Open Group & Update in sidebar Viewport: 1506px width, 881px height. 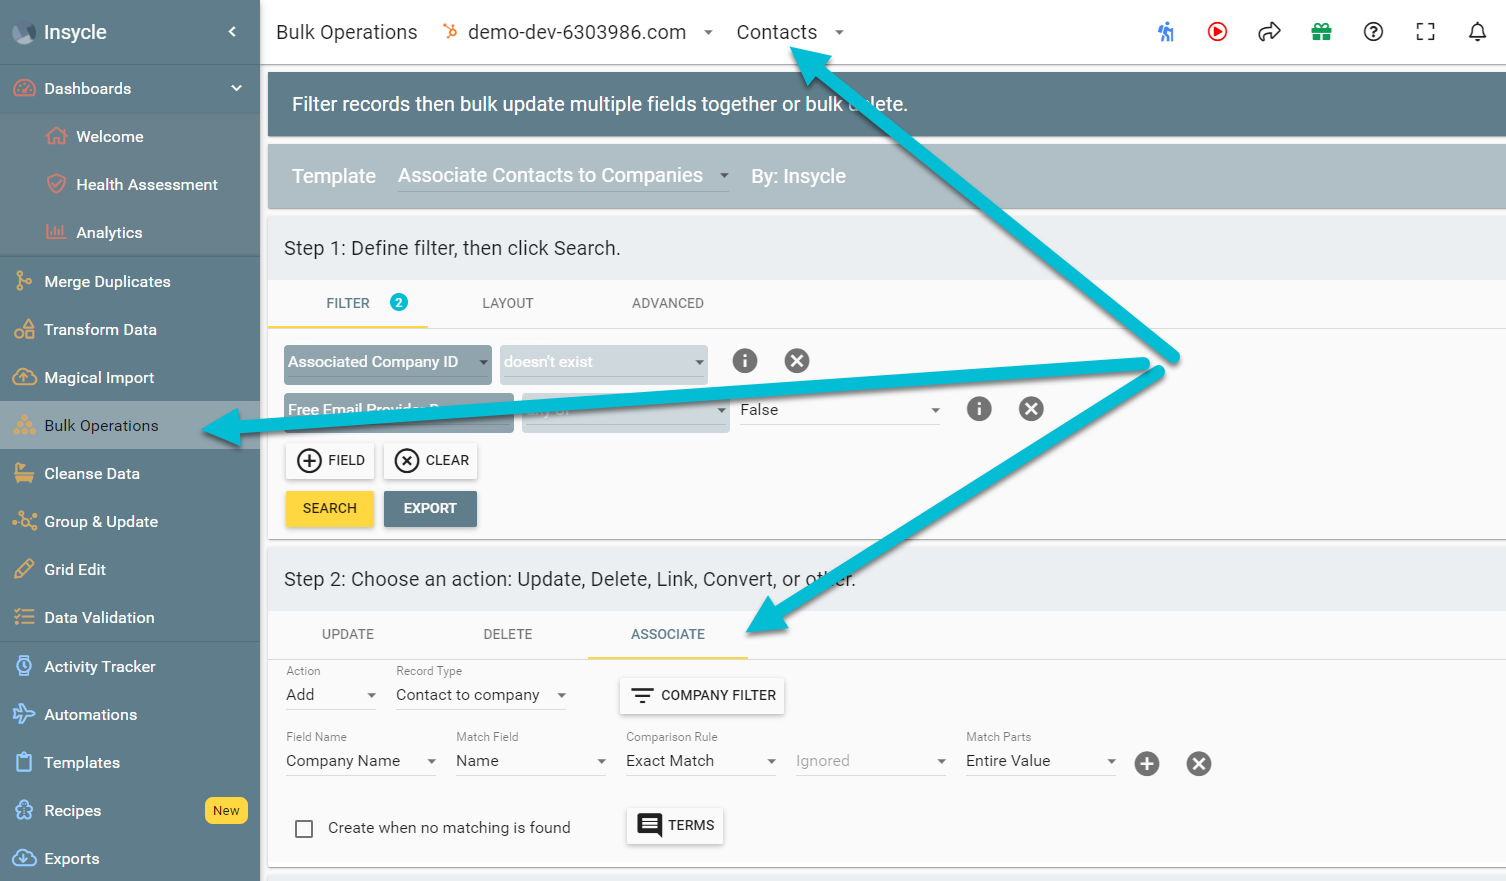[x=130, y=522]
